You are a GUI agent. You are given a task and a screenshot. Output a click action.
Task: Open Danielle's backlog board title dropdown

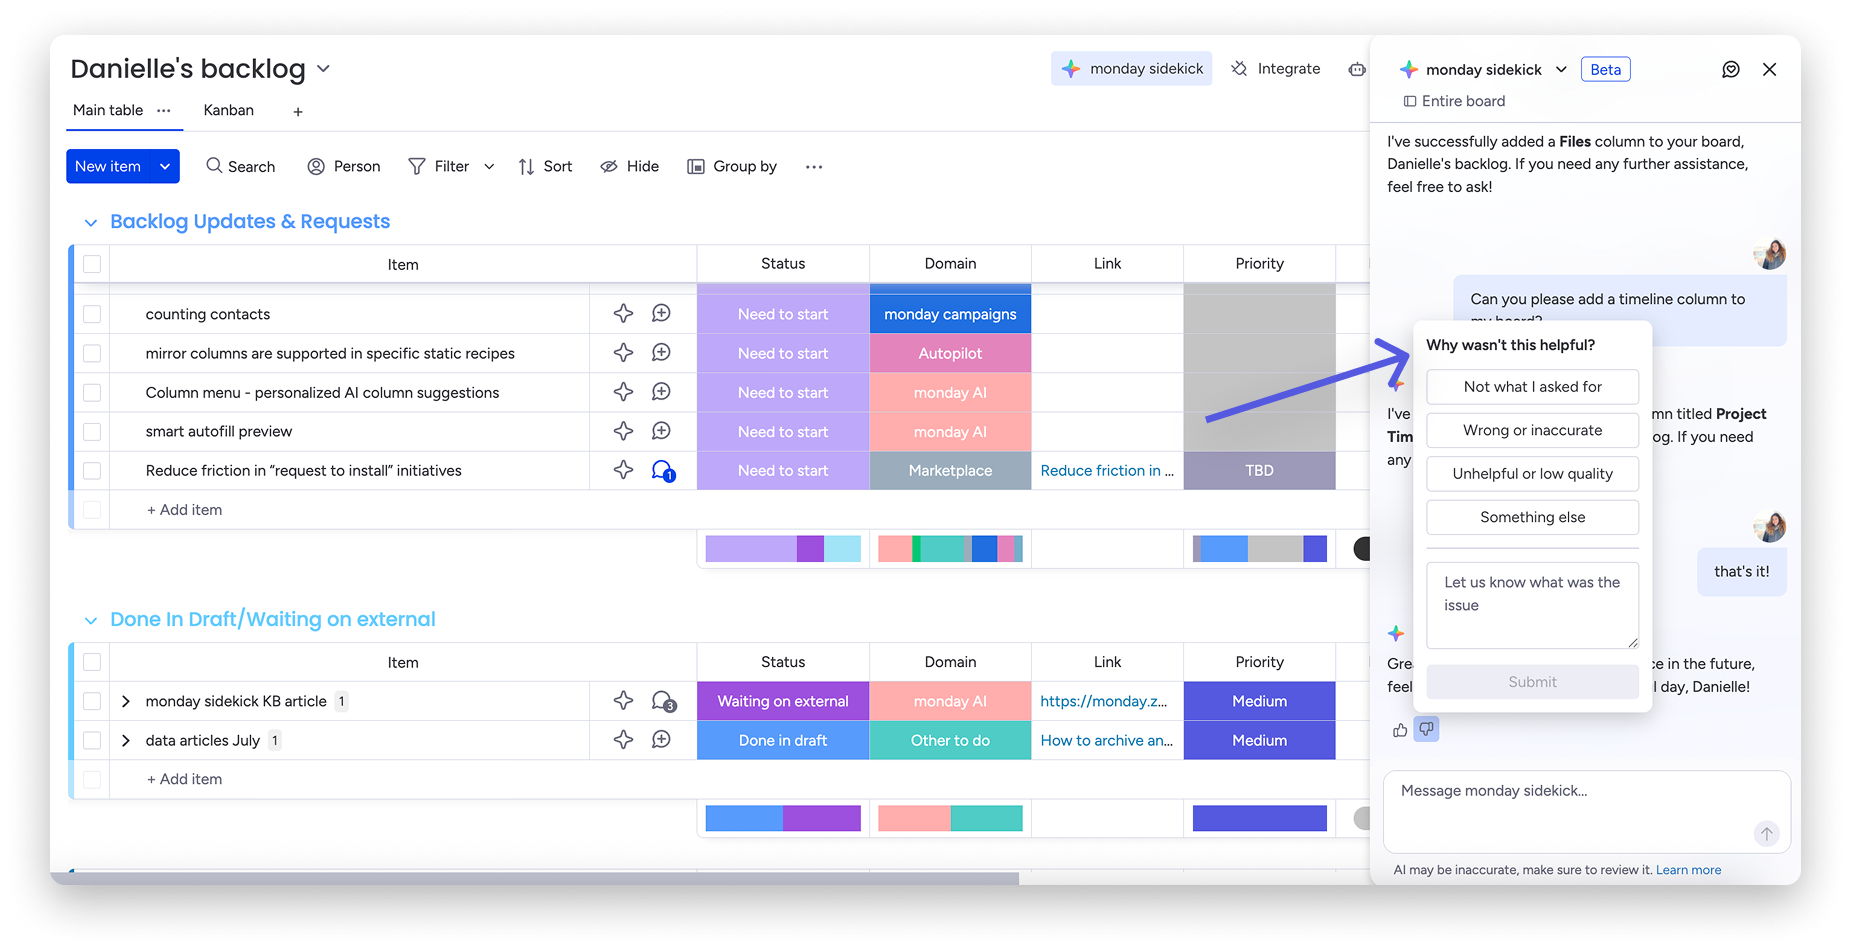[x=323, y=69]
